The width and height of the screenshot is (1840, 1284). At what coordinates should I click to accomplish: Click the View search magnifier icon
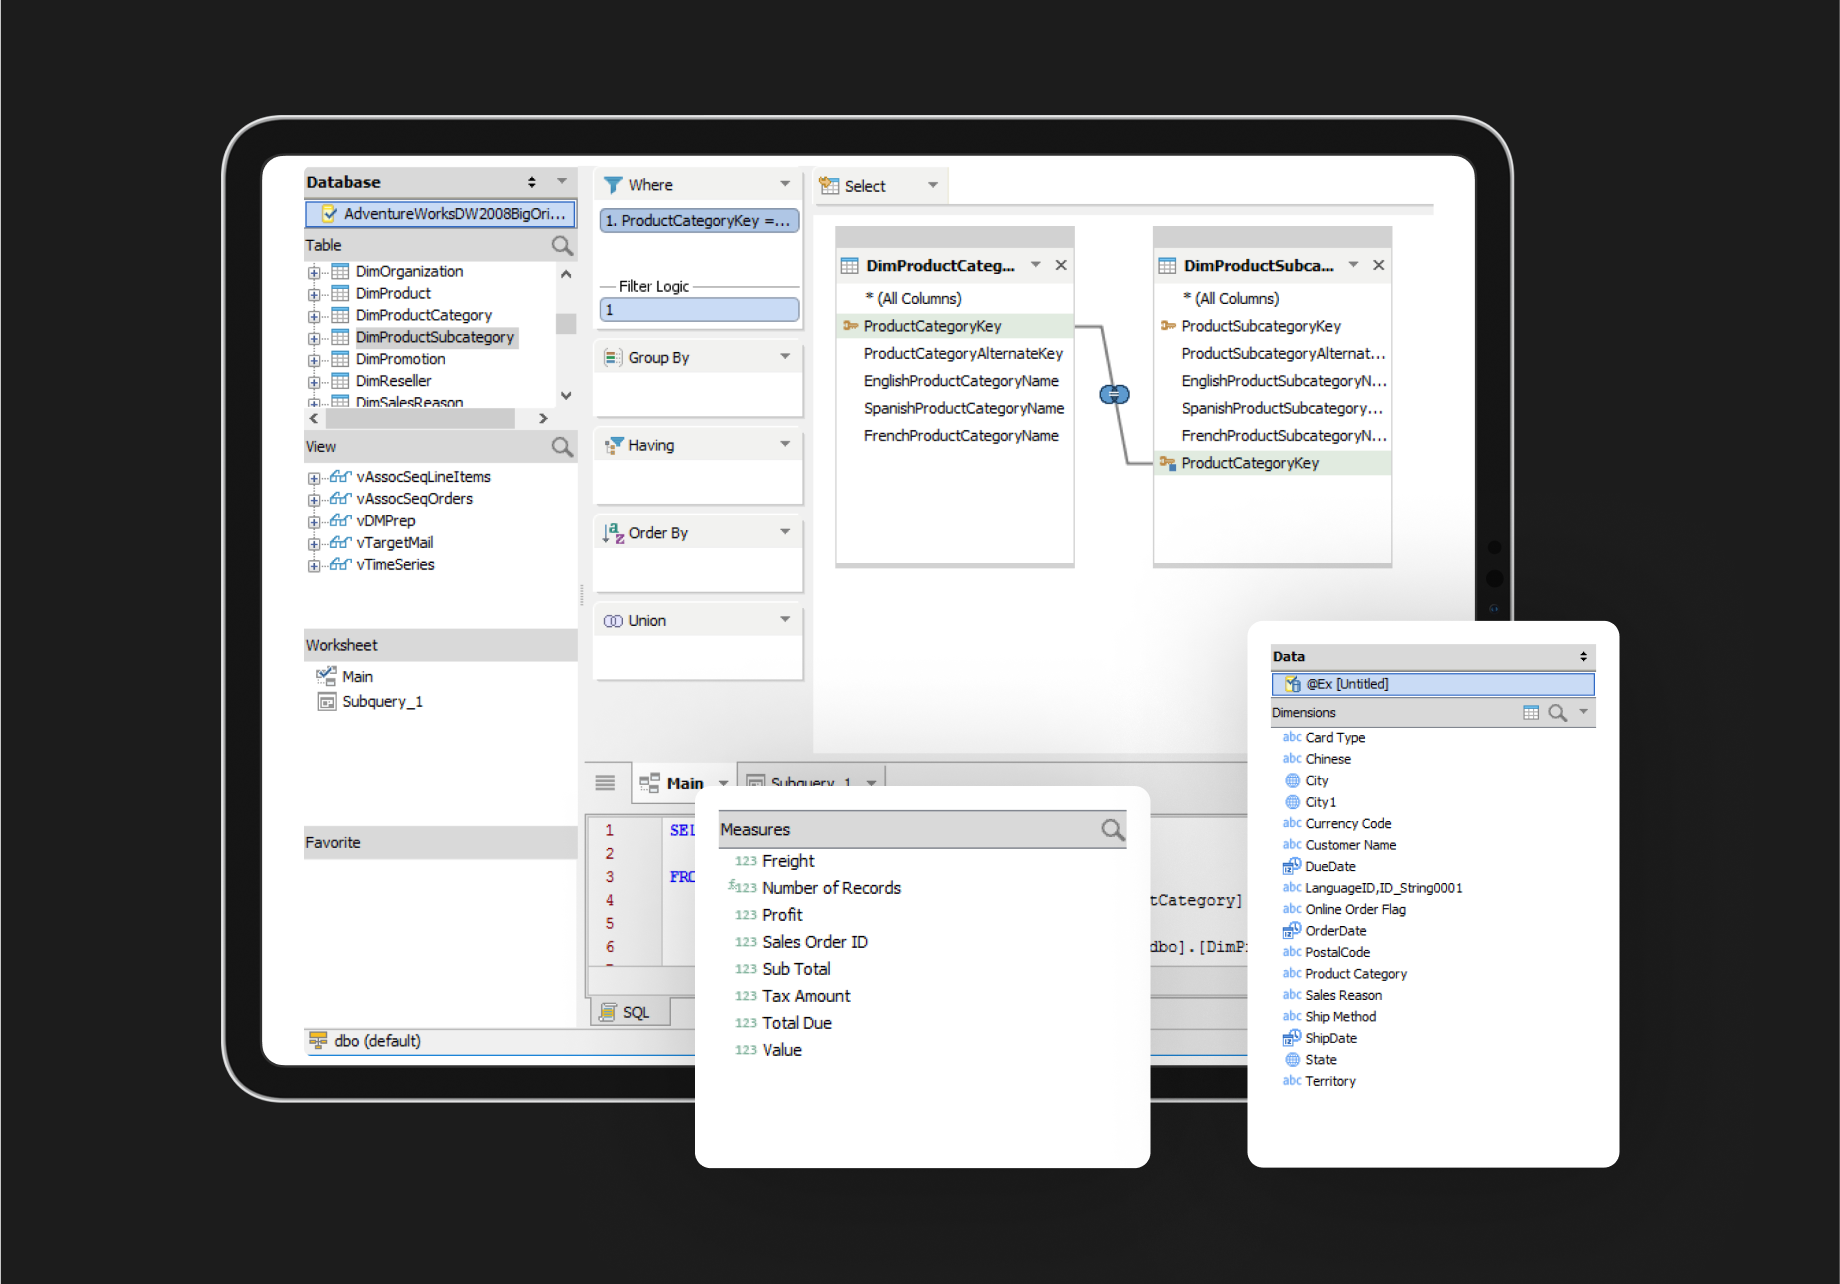point(562,447)
